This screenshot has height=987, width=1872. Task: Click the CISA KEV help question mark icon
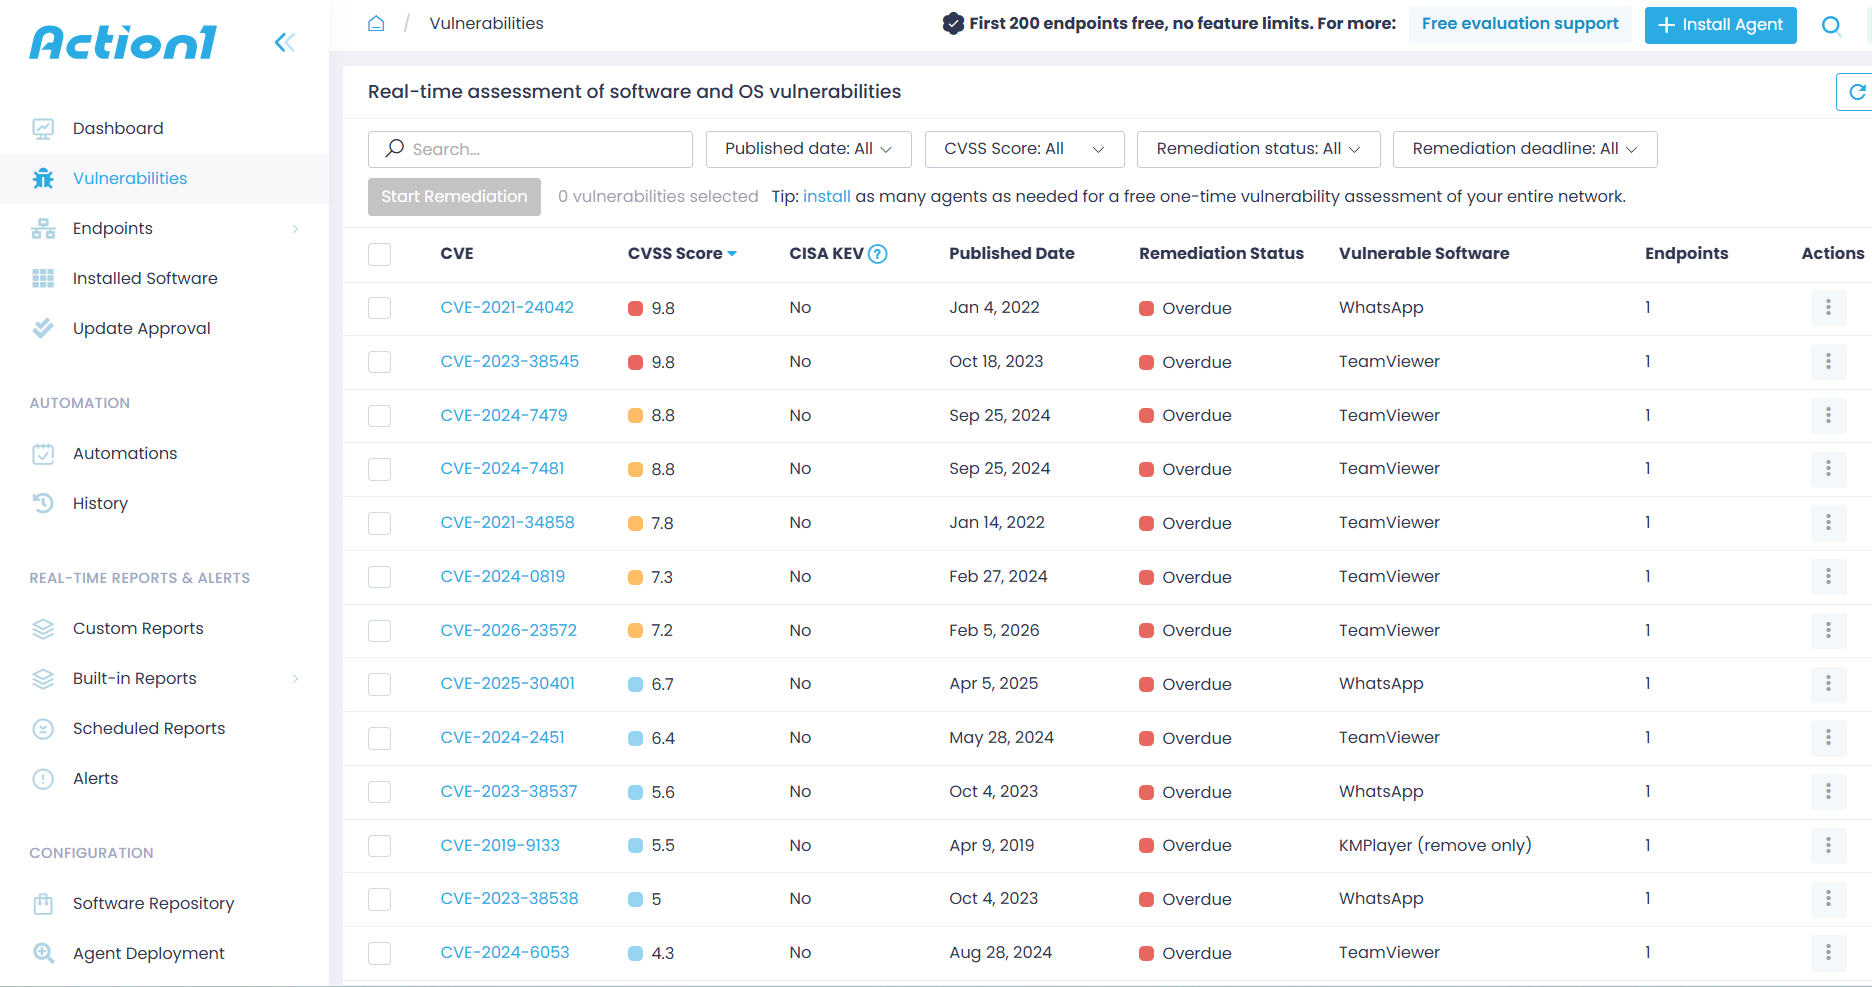(x=878, y=254)
